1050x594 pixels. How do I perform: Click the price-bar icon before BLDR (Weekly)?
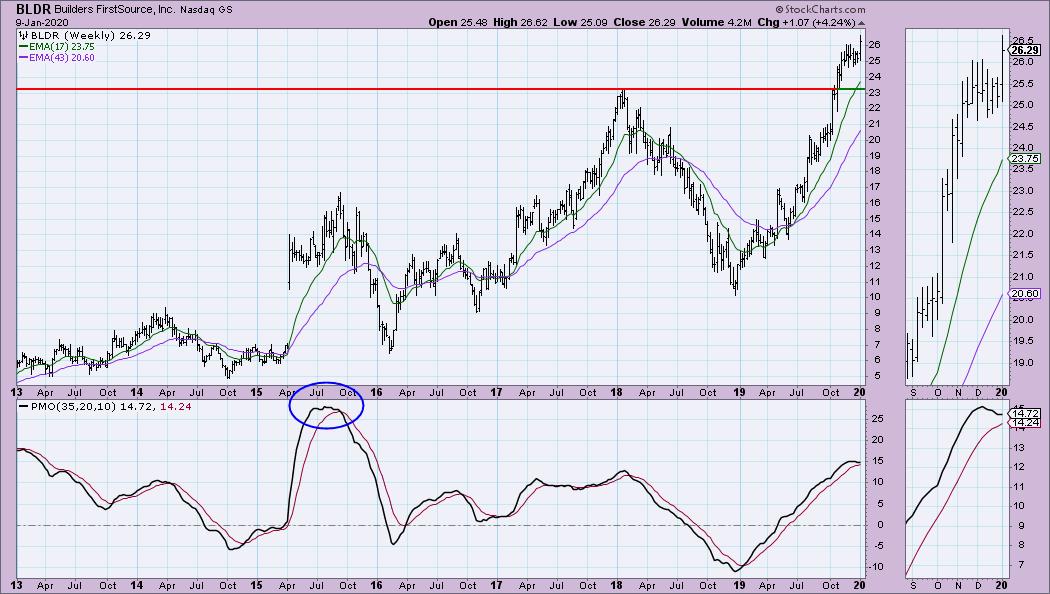point(23,35)
